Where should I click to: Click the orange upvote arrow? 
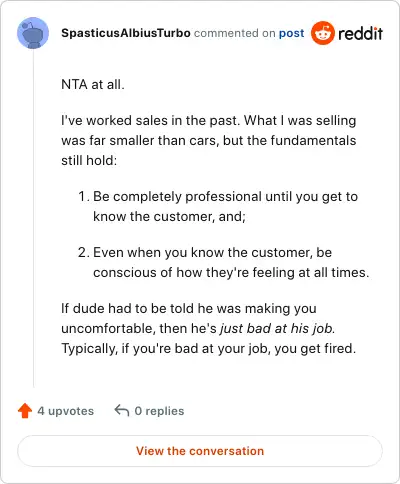tap(25, 411)
